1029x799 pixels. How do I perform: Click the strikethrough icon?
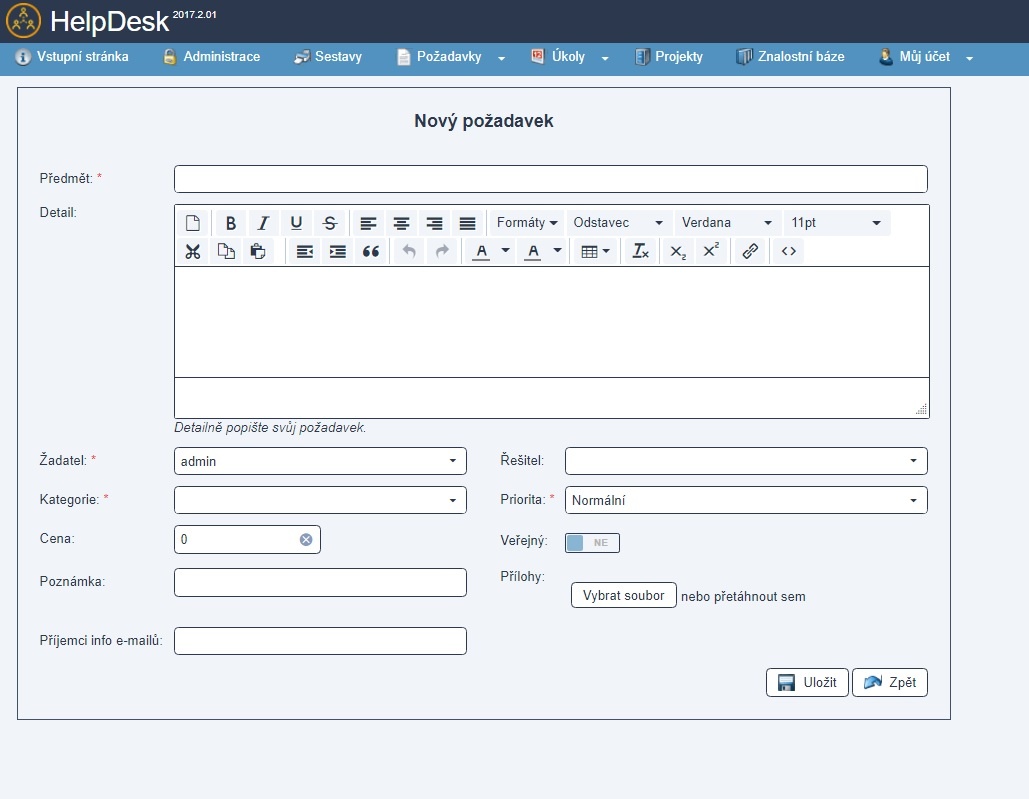pyautogui.click(x=330, y=223)
